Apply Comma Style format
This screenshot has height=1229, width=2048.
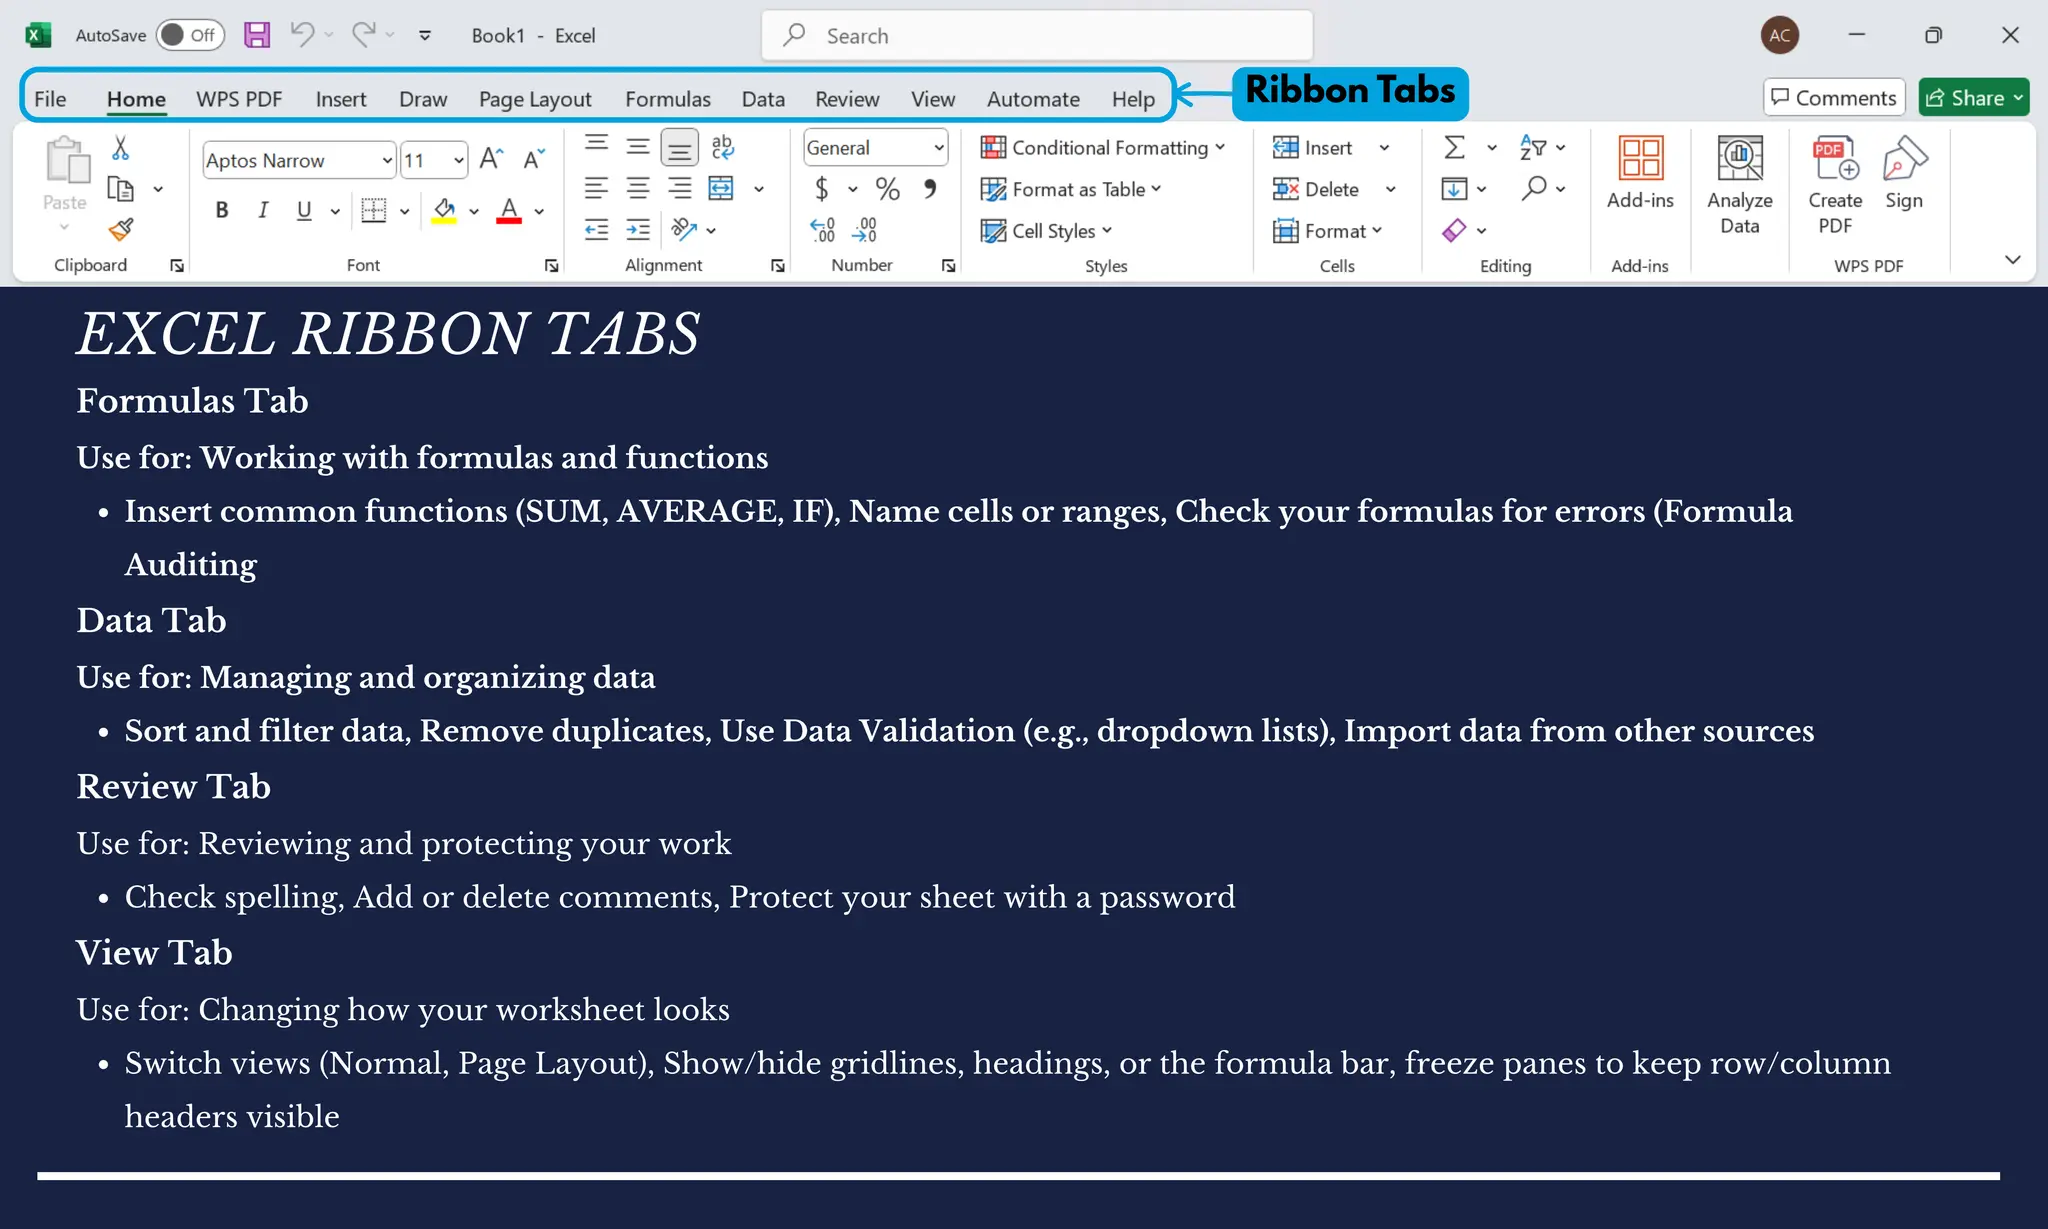(x=930, y=188)
